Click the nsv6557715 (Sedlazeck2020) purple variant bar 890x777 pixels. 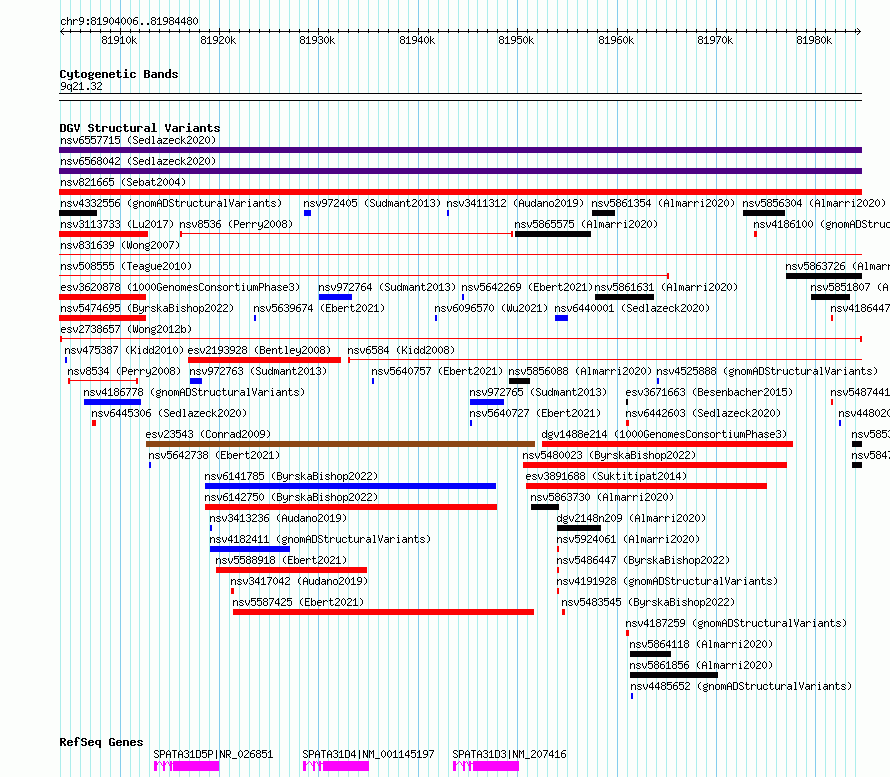tap(460, 150)
